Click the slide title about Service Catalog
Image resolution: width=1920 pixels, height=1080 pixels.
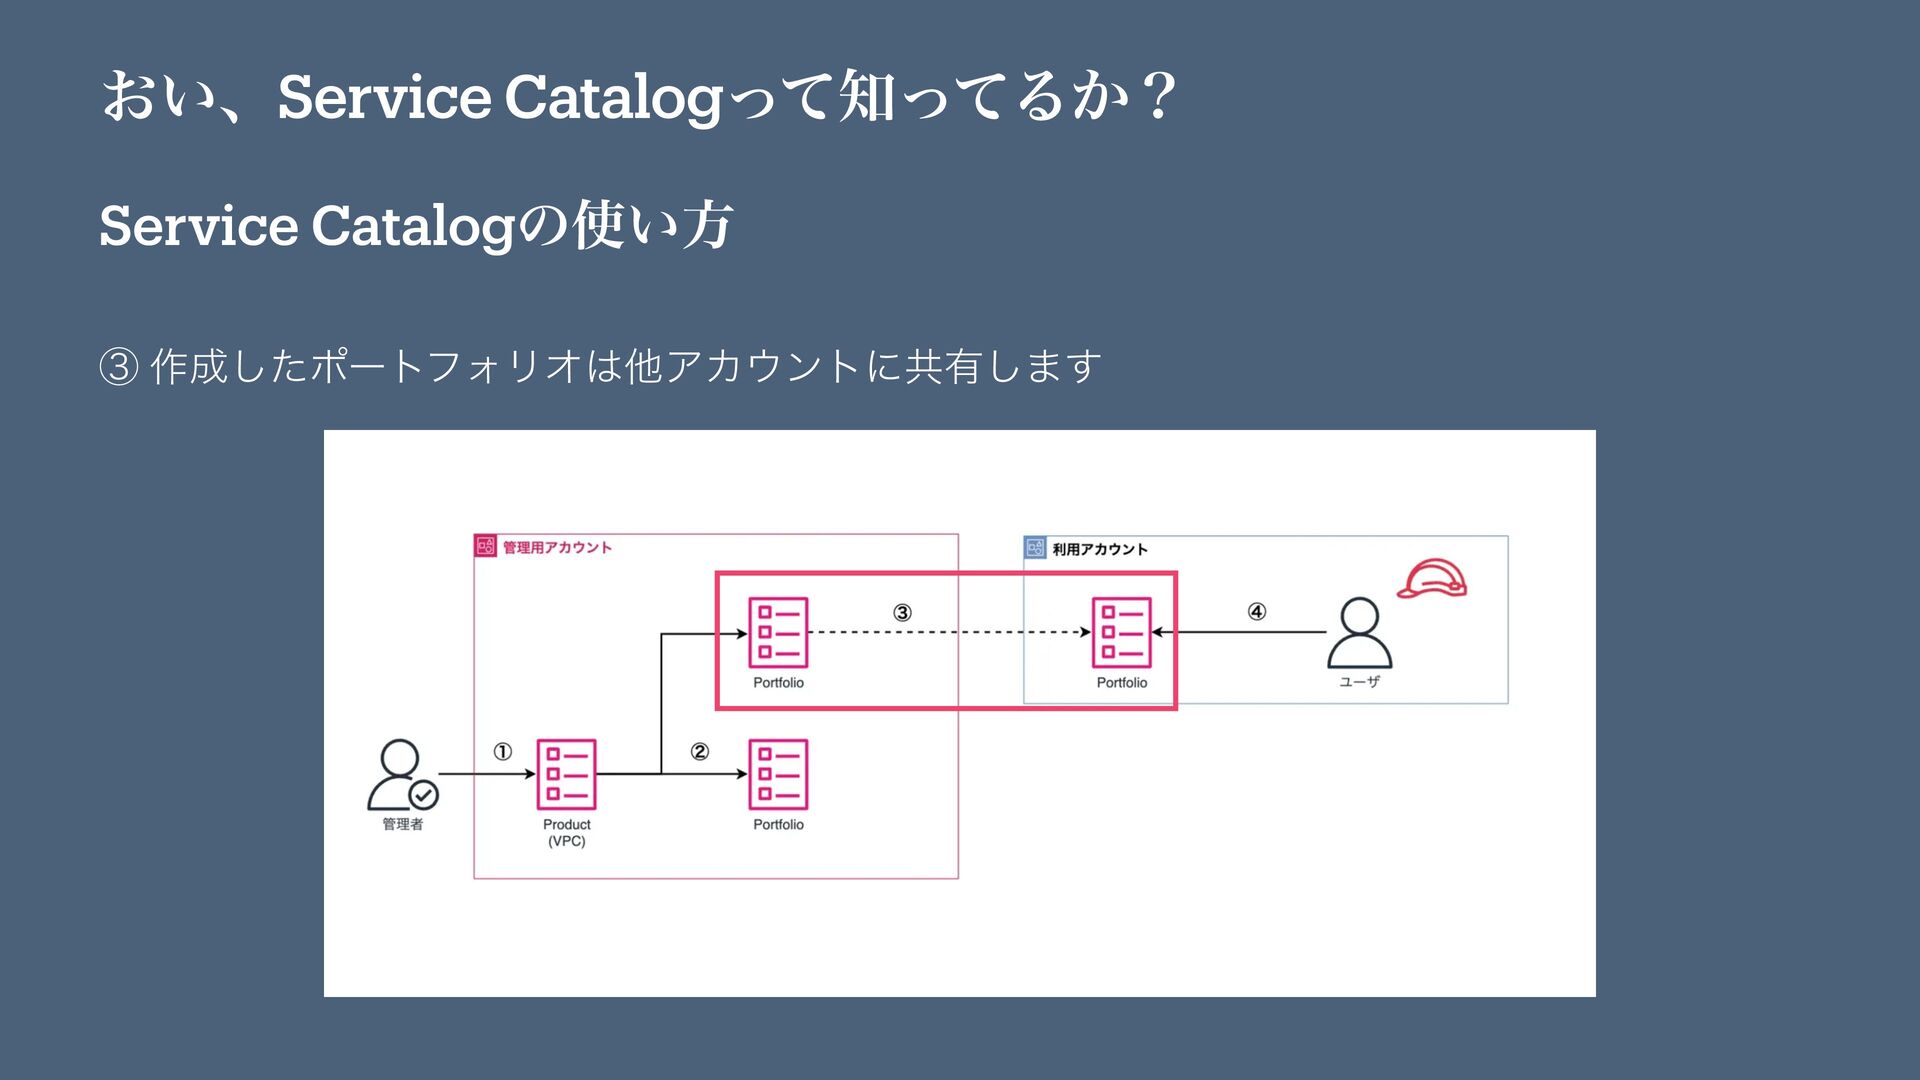638,97
